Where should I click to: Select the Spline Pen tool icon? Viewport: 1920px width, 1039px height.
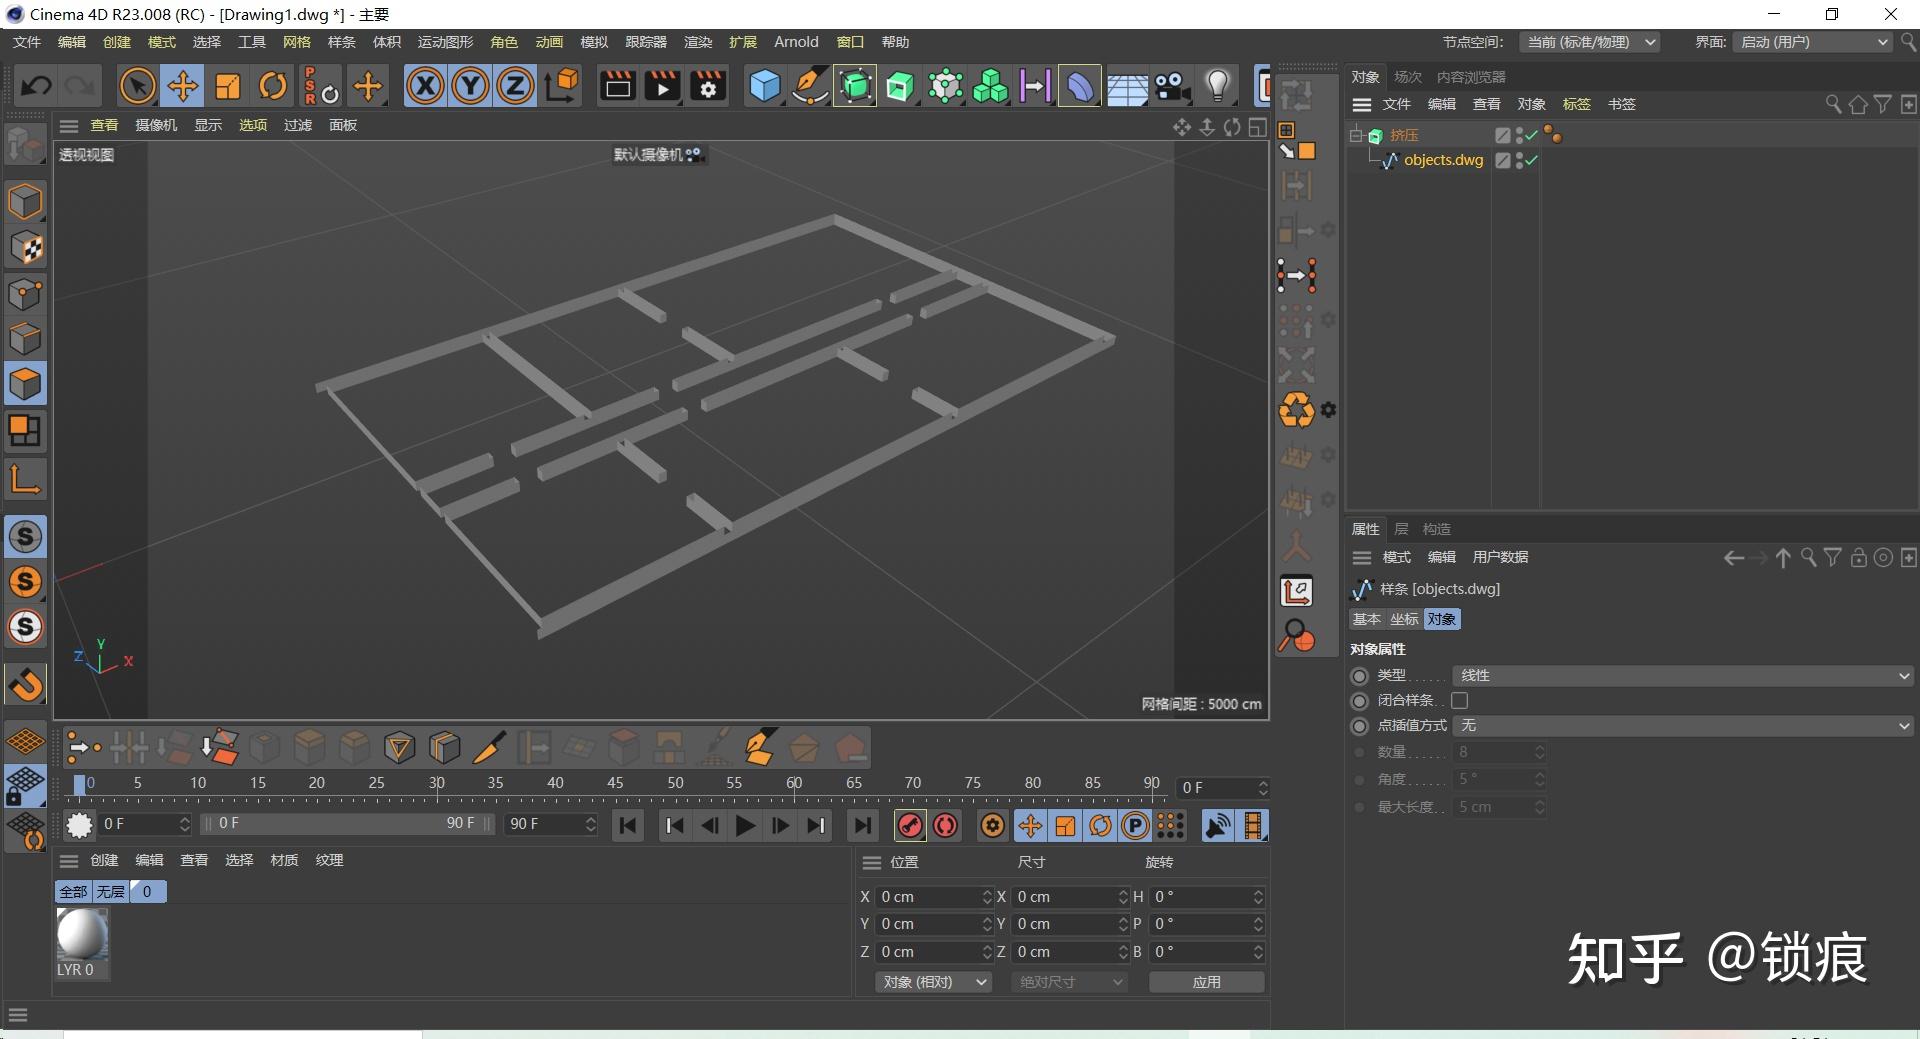click(809, 86)
